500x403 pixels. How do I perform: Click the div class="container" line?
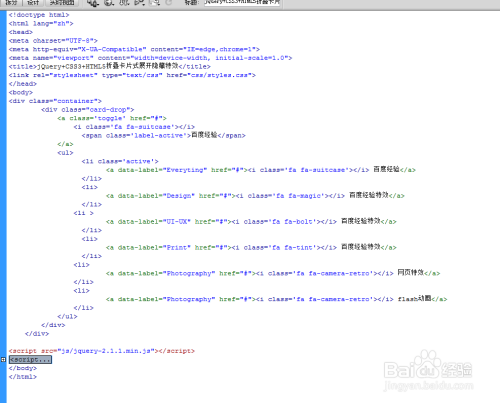coord(55,101)
